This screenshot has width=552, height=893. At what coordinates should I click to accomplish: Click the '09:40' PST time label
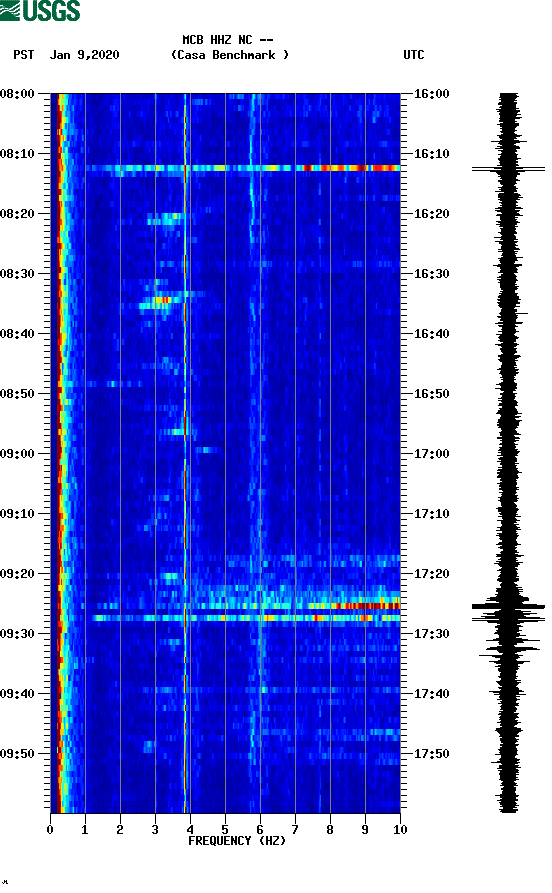click(x=17, y=694)
